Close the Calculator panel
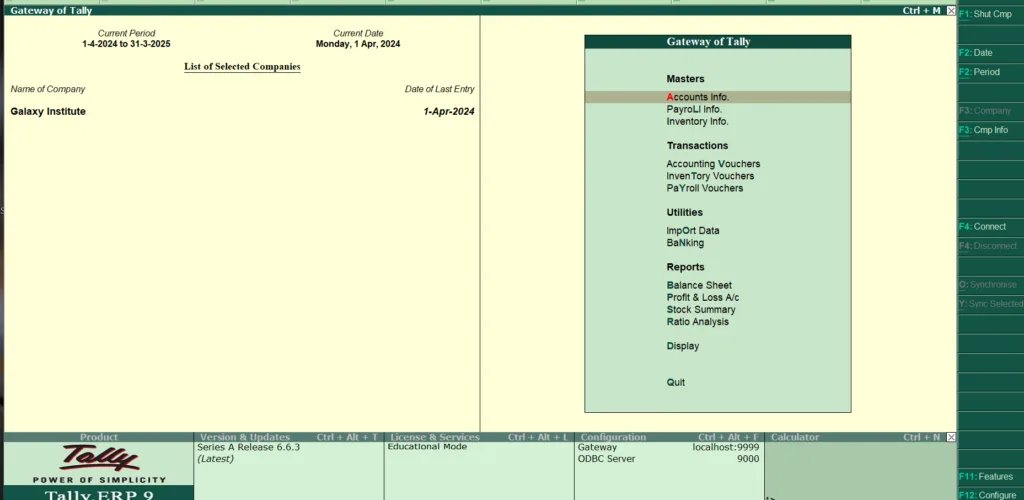1024x500 pixels. click(951, 437)
